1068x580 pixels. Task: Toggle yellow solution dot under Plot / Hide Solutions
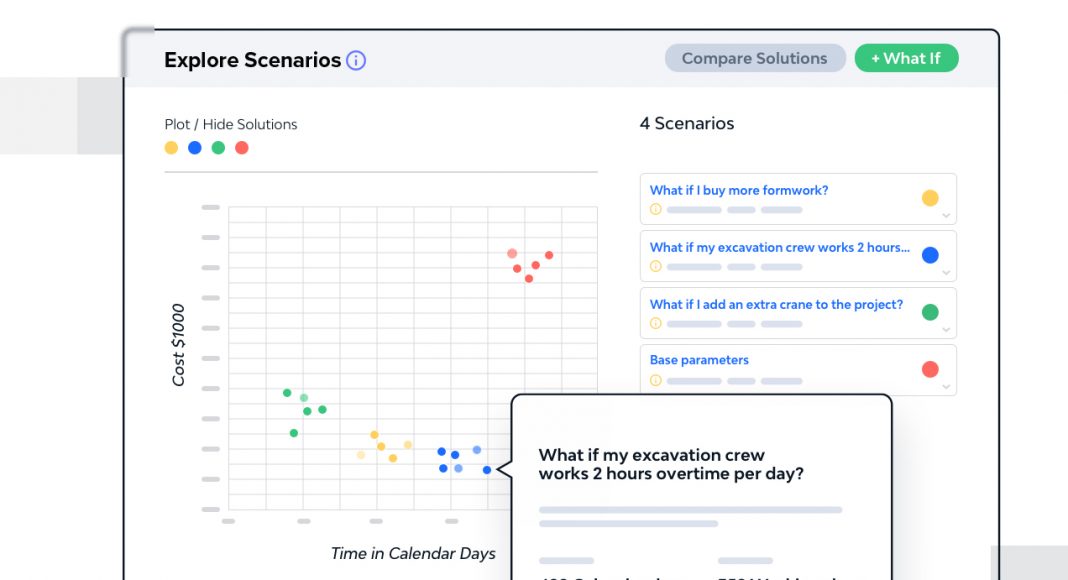pos(171,148)
